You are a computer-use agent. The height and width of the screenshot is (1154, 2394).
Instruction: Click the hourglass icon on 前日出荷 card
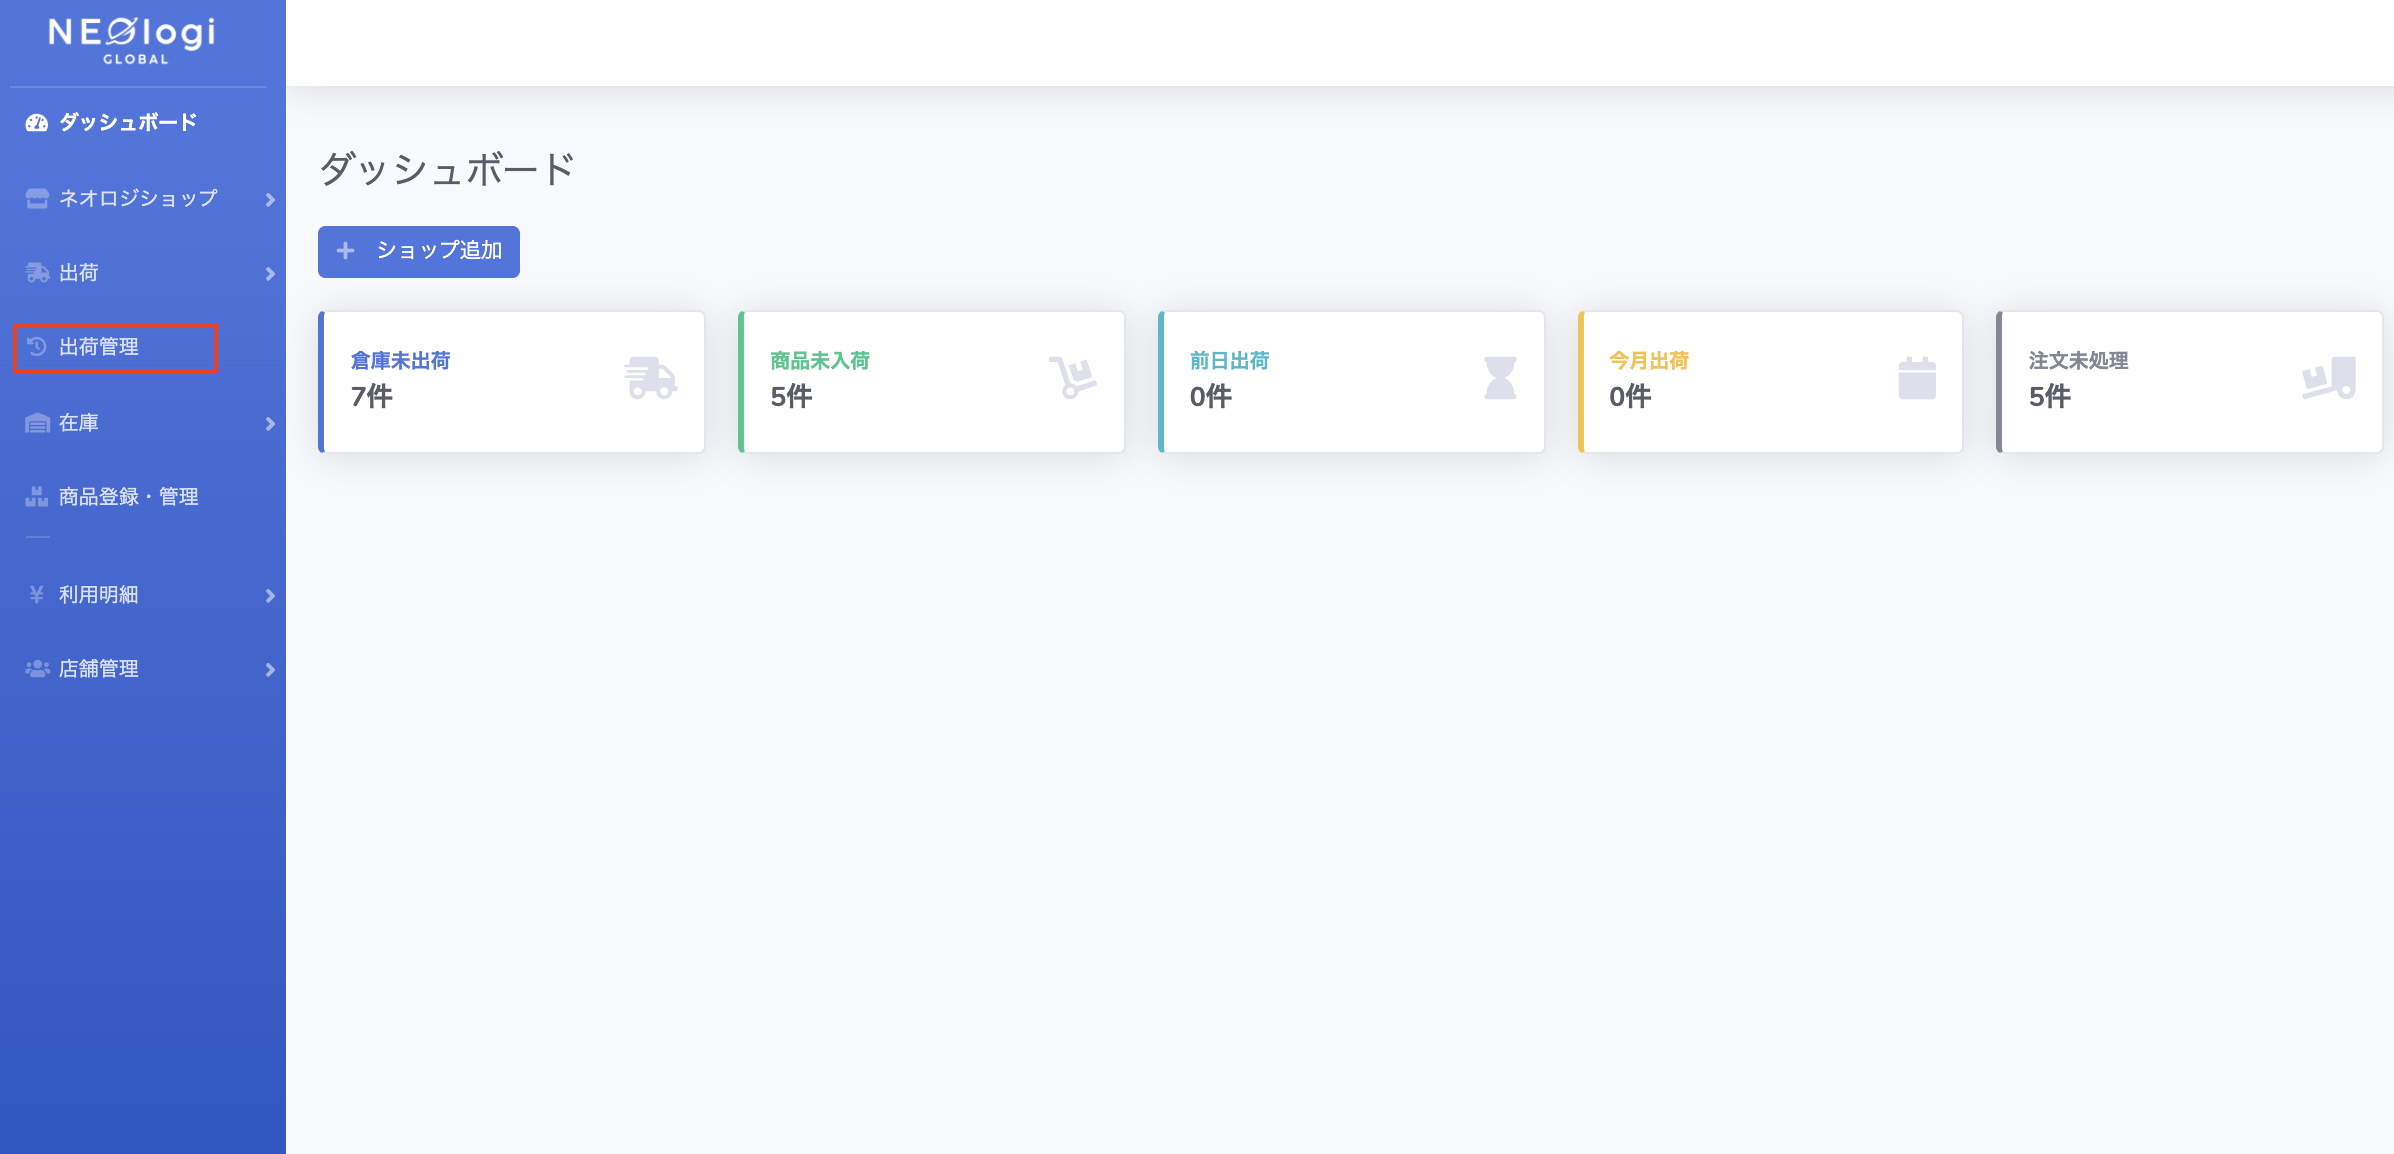point(1500,378)
